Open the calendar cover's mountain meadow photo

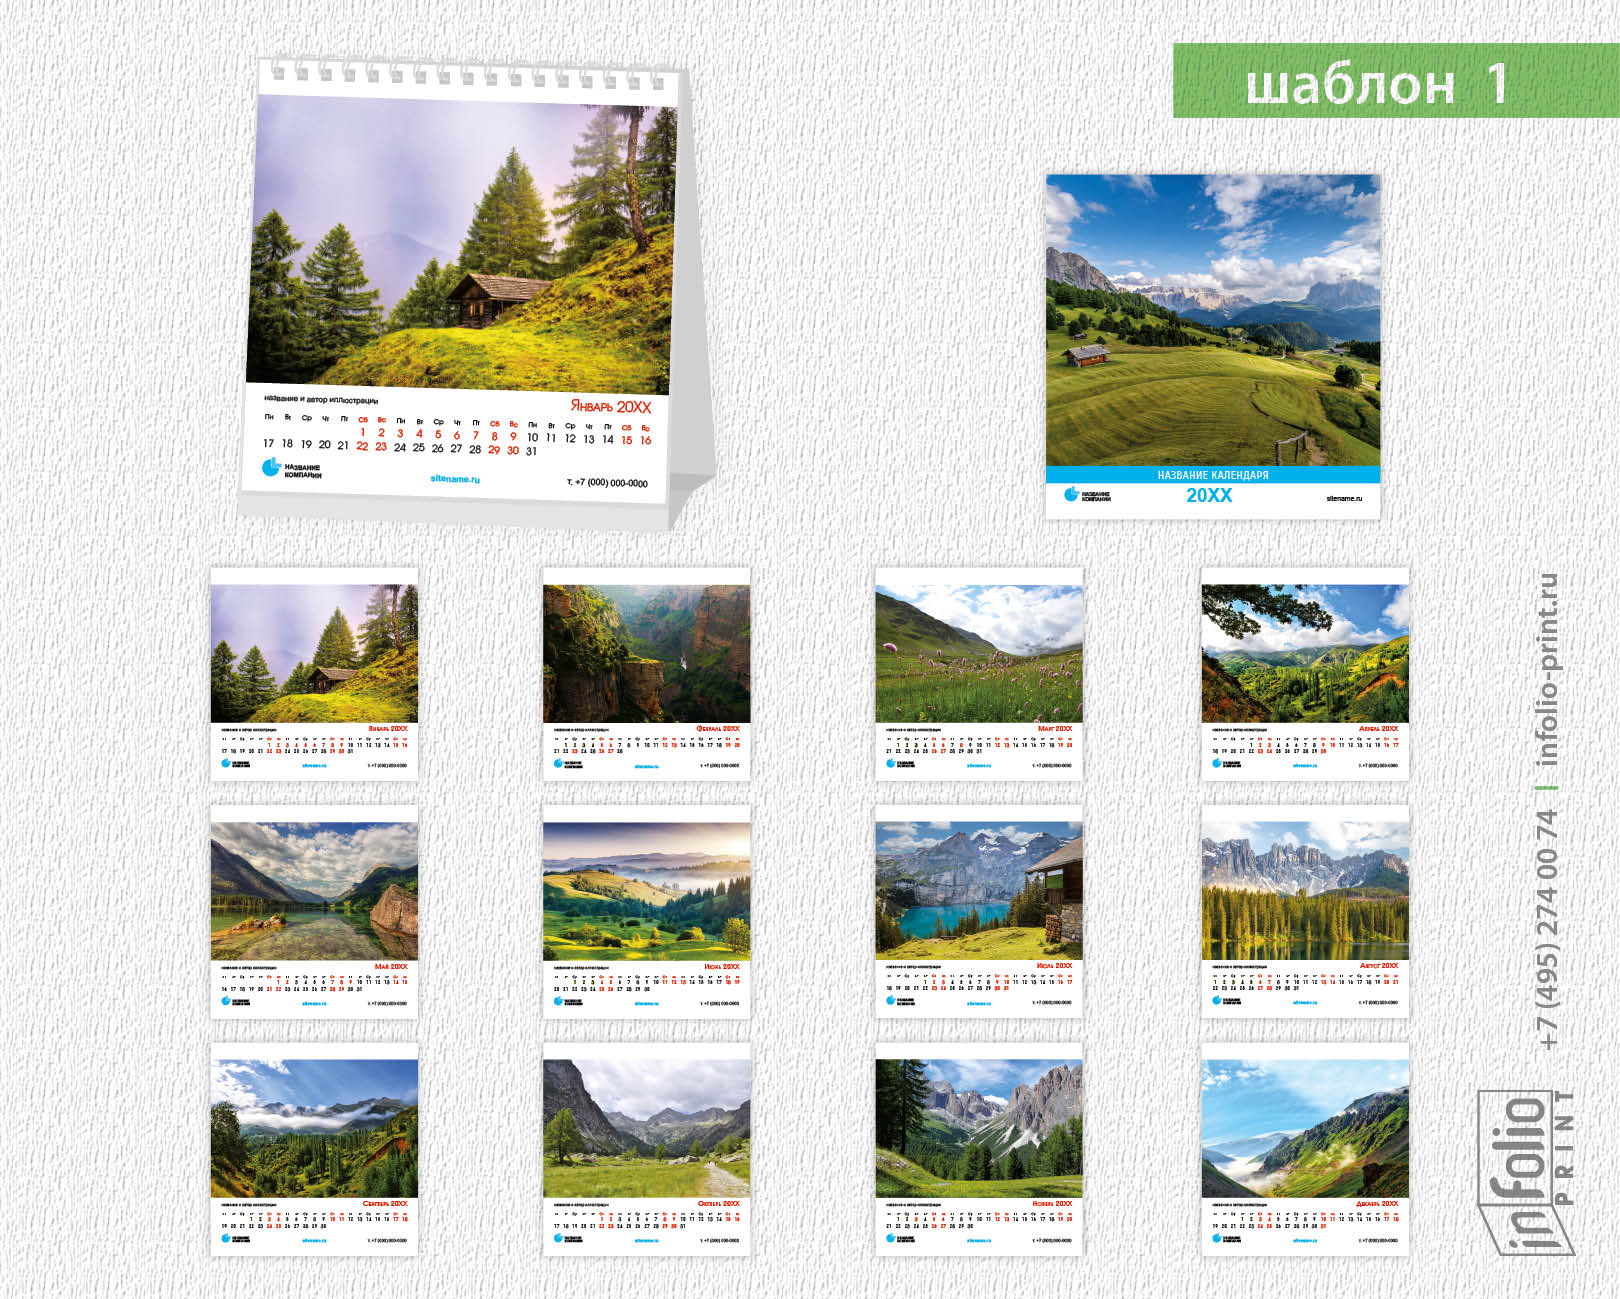(1213, 320)
